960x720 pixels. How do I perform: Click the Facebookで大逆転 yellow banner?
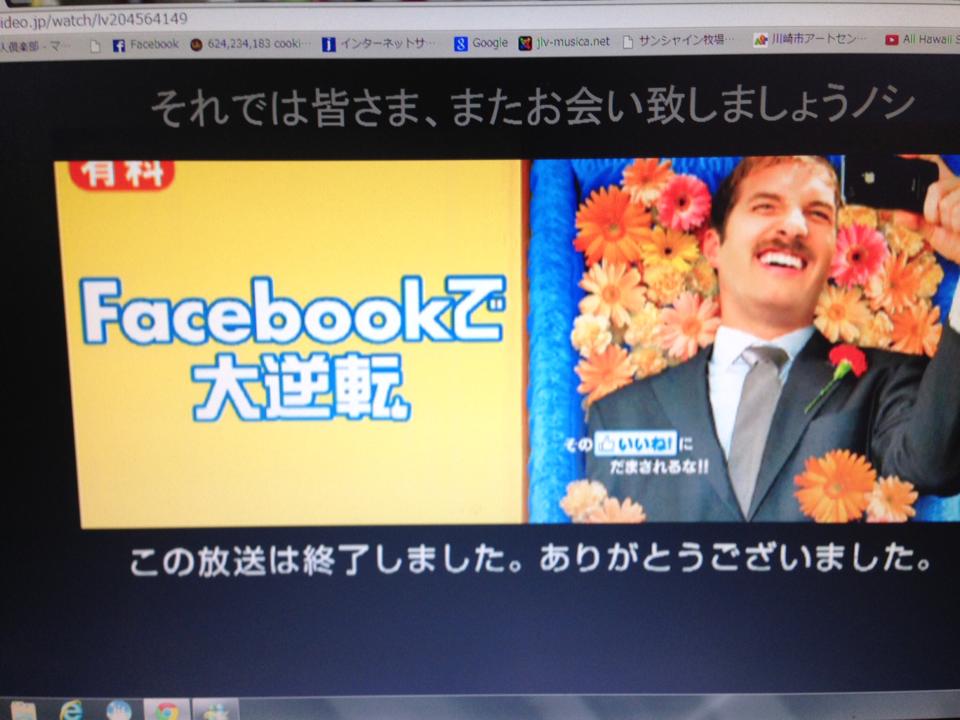(293, 343)
